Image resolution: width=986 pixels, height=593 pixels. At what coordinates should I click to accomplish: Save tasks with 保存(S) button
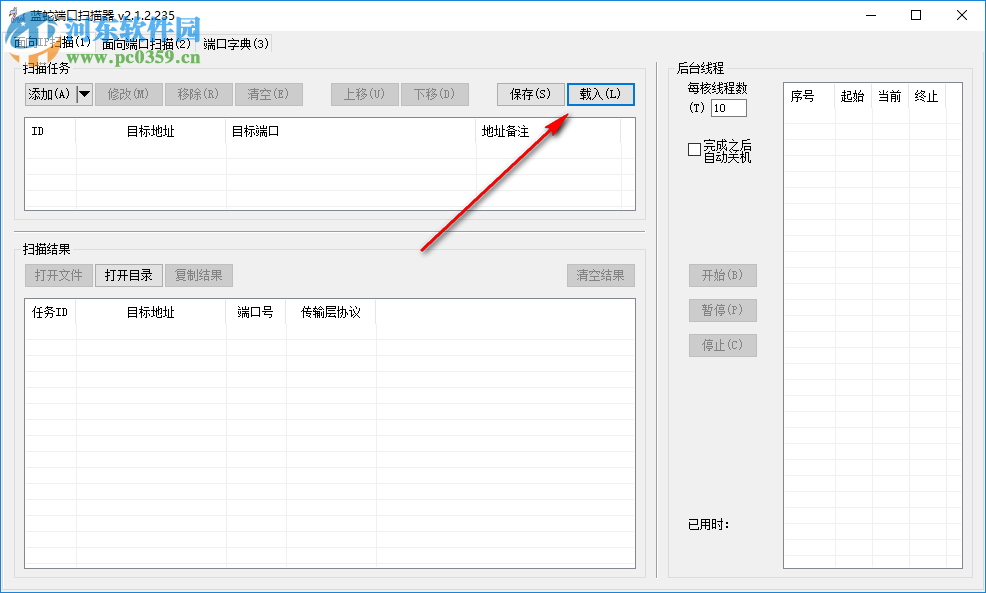(x=530, y=94)
